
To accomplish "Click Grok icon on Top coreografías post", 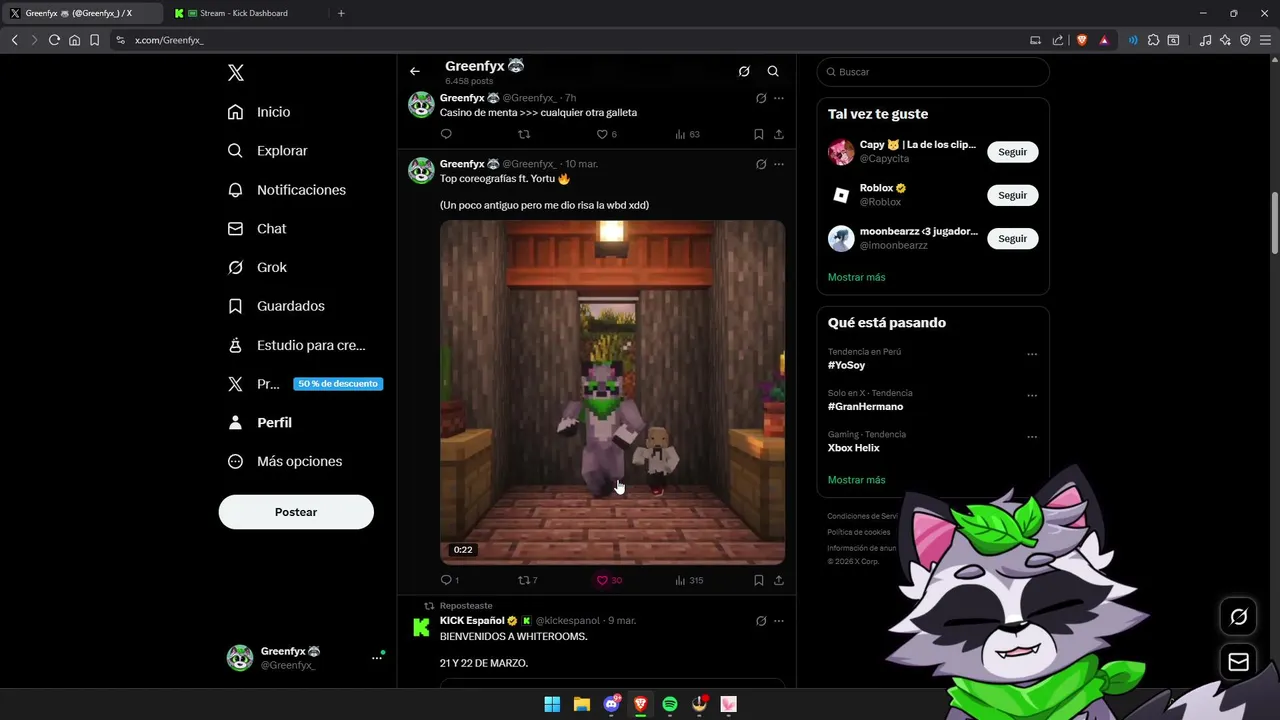I will point(761,164).
